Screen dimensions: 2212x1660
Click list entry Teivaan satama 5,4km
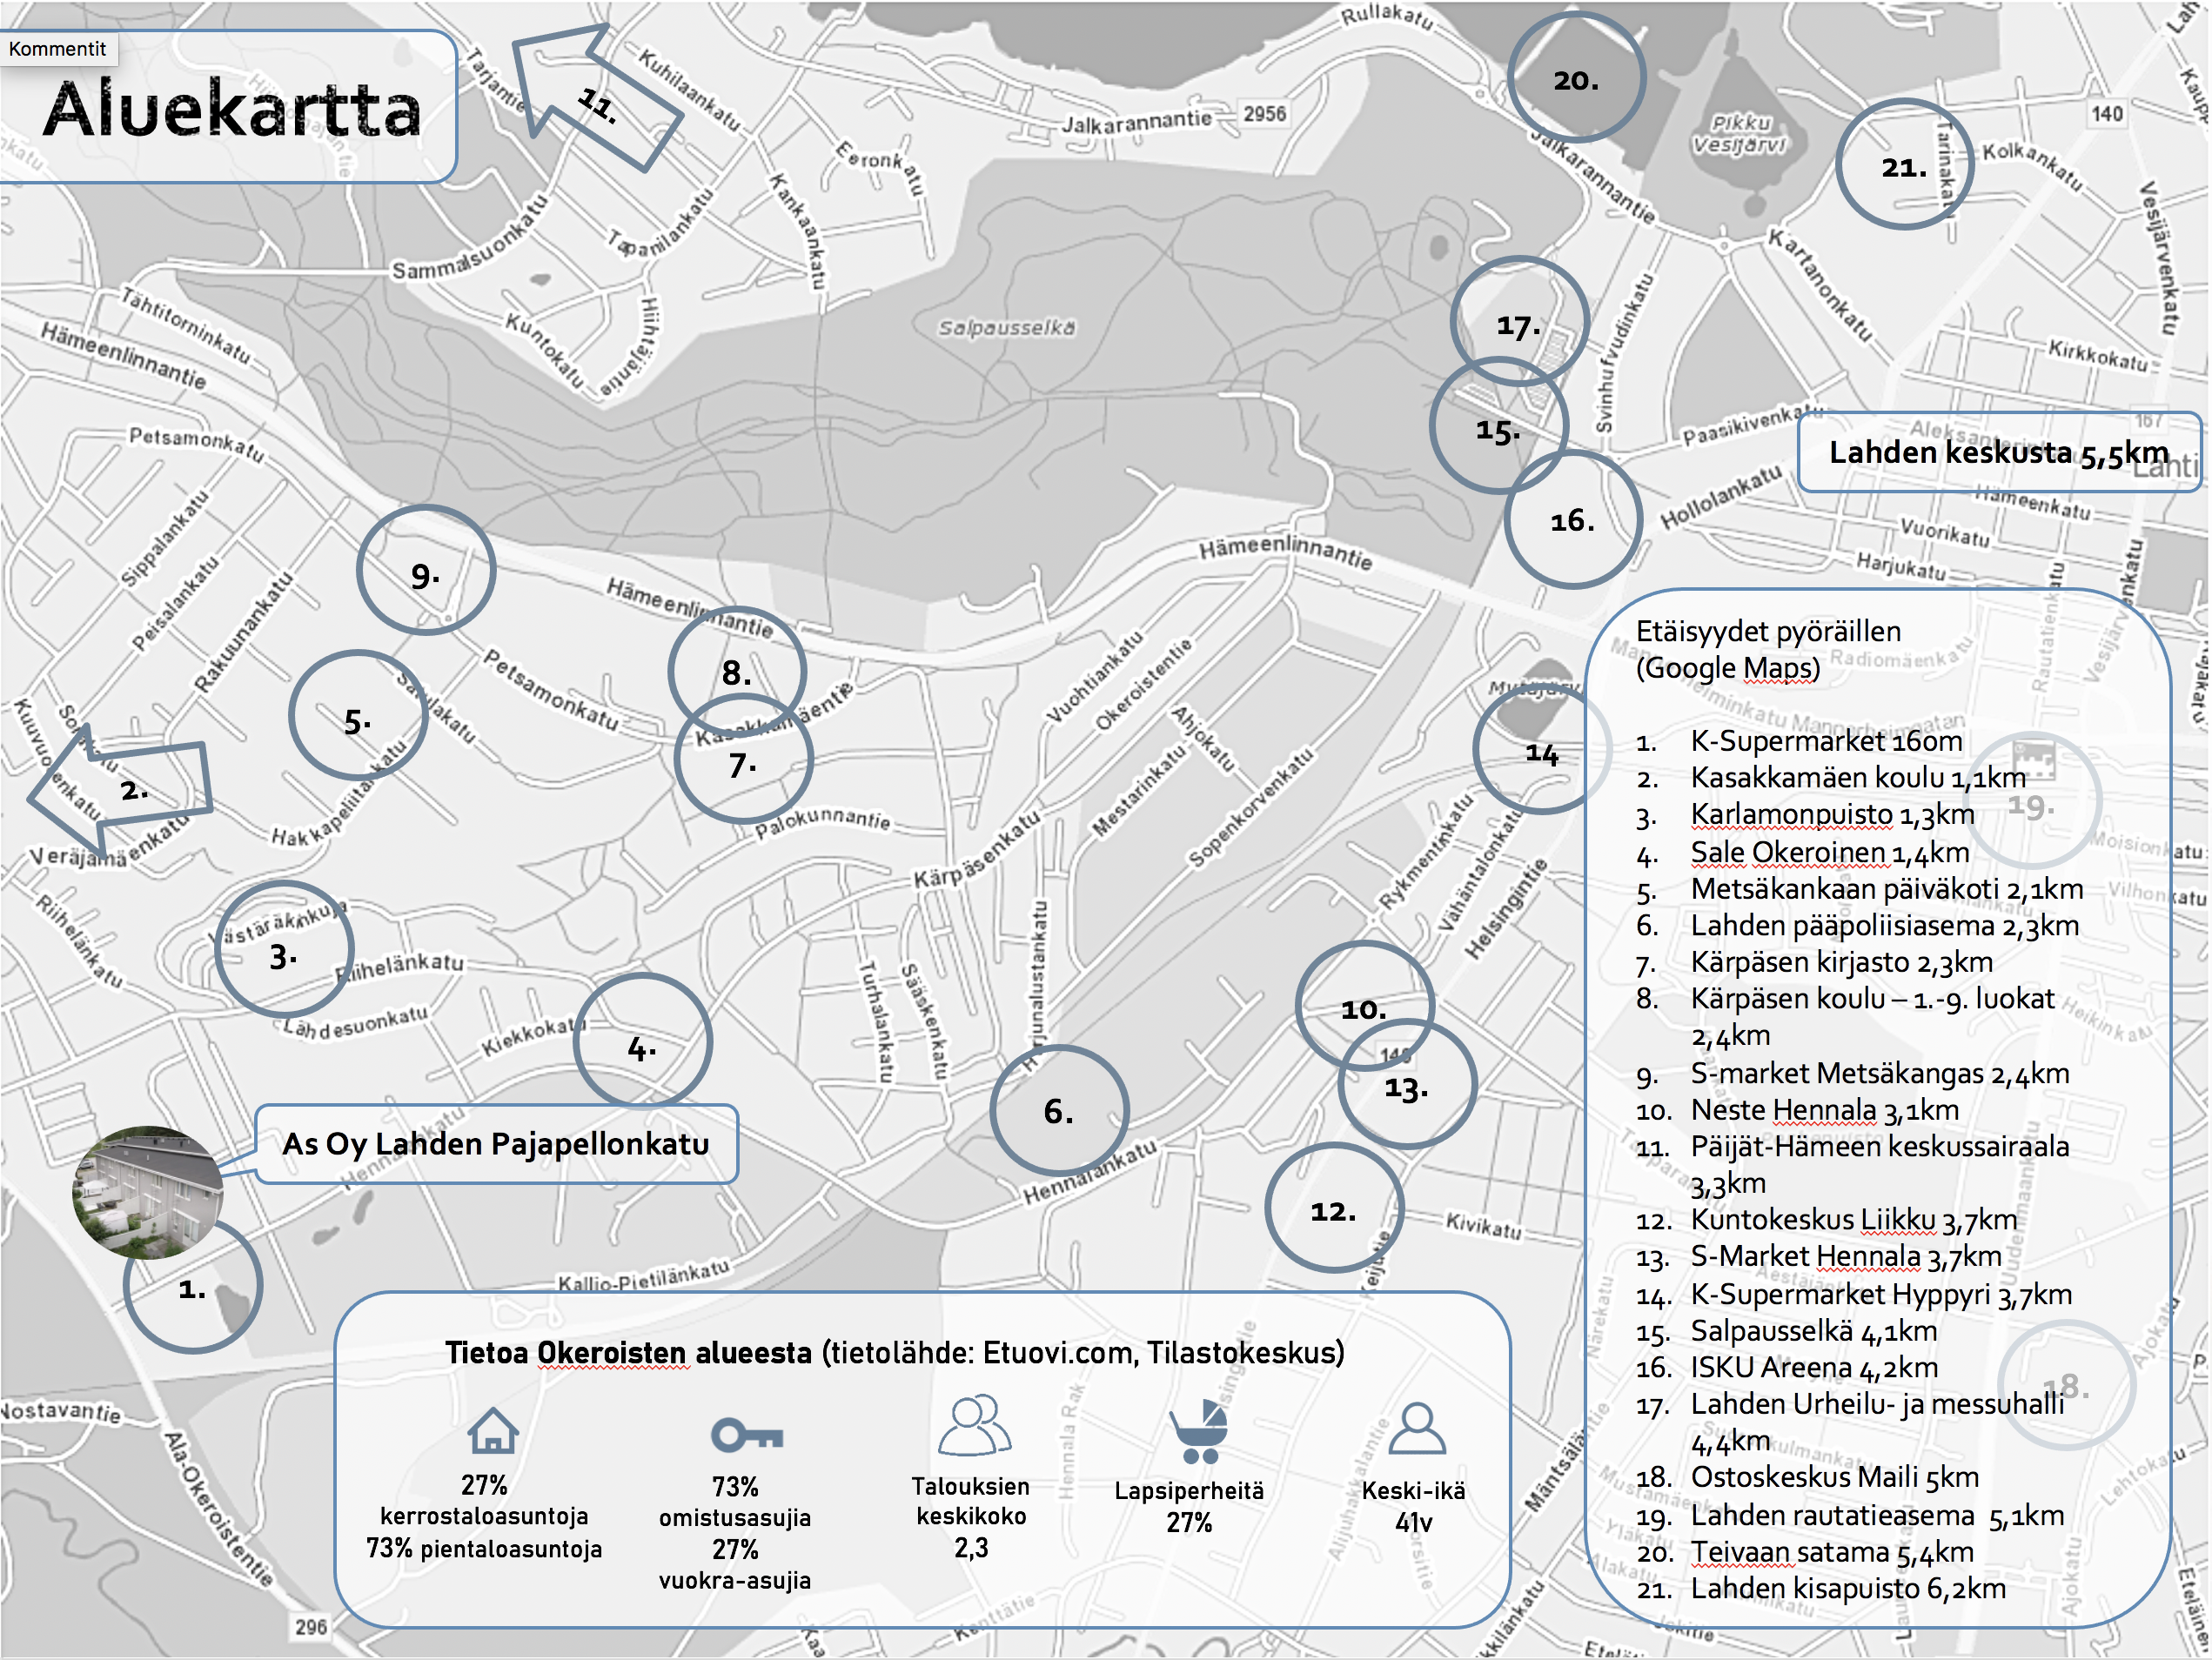(x=1832, y=1552)
